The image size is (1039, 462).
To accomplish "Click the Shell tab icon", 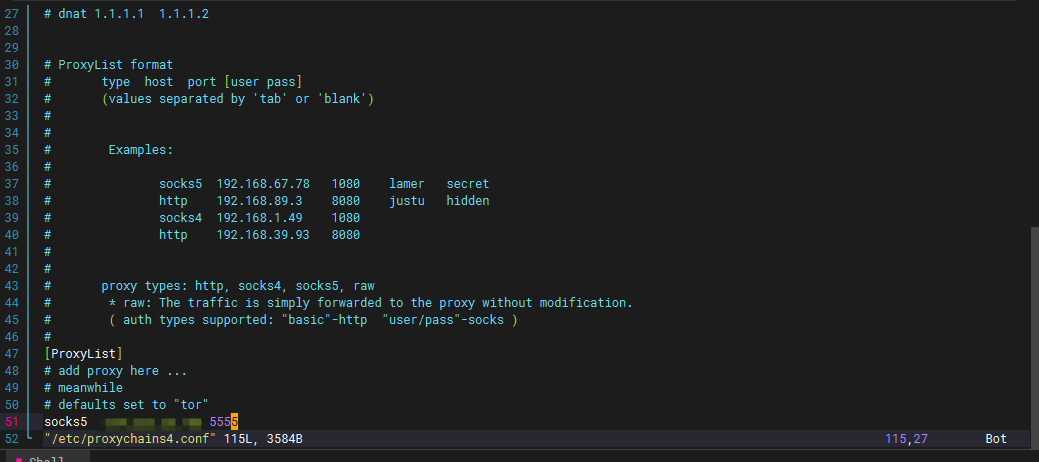I will click(x=19, y=458).
